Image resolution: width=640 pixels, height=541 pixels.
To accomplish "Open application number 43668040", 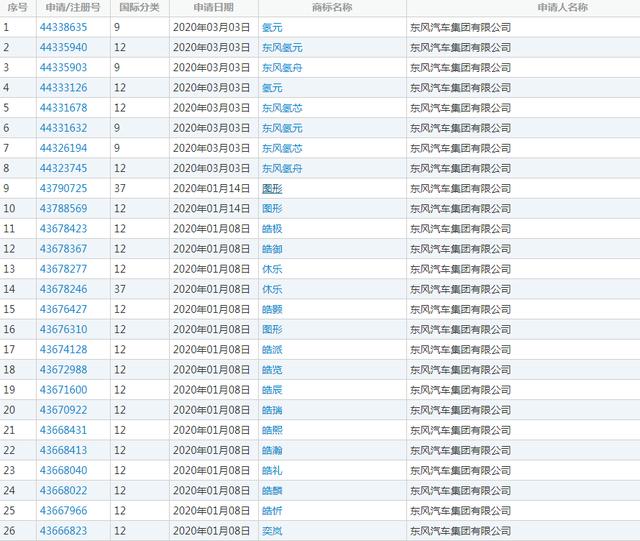I will (63, 470).
